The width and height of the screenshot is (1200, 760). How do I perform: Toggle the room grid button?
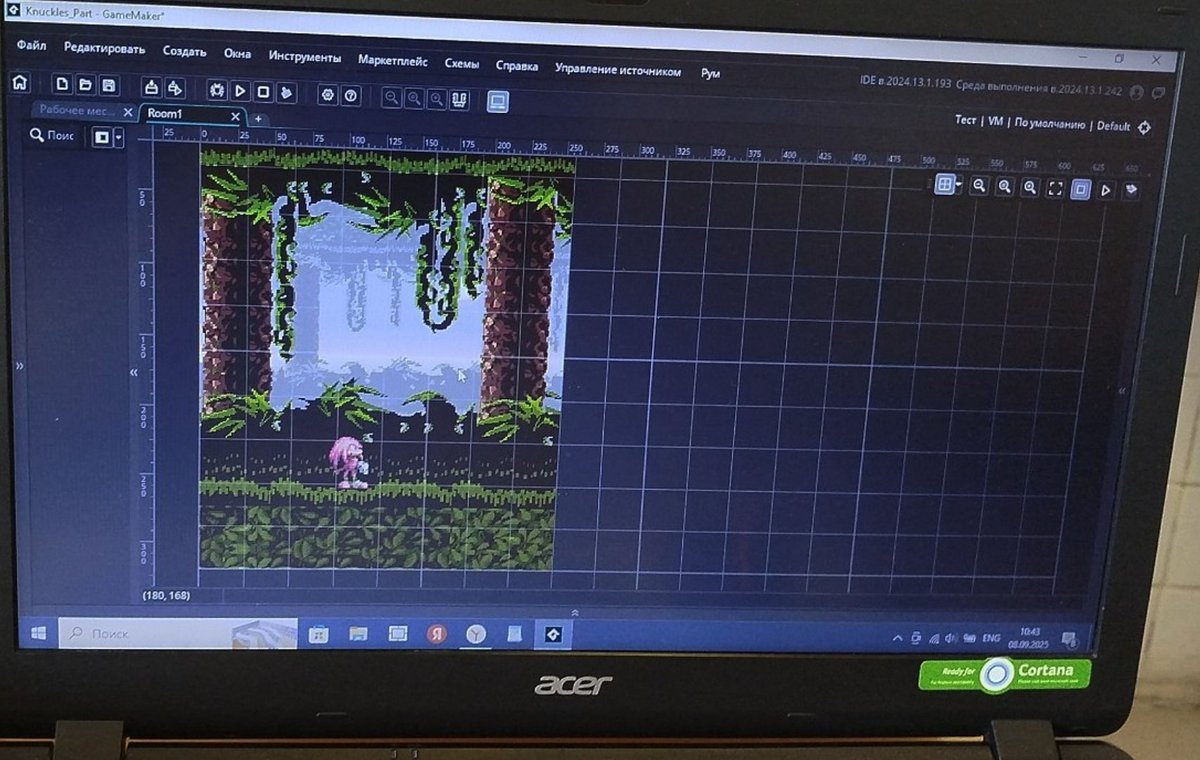pos(944,185)
